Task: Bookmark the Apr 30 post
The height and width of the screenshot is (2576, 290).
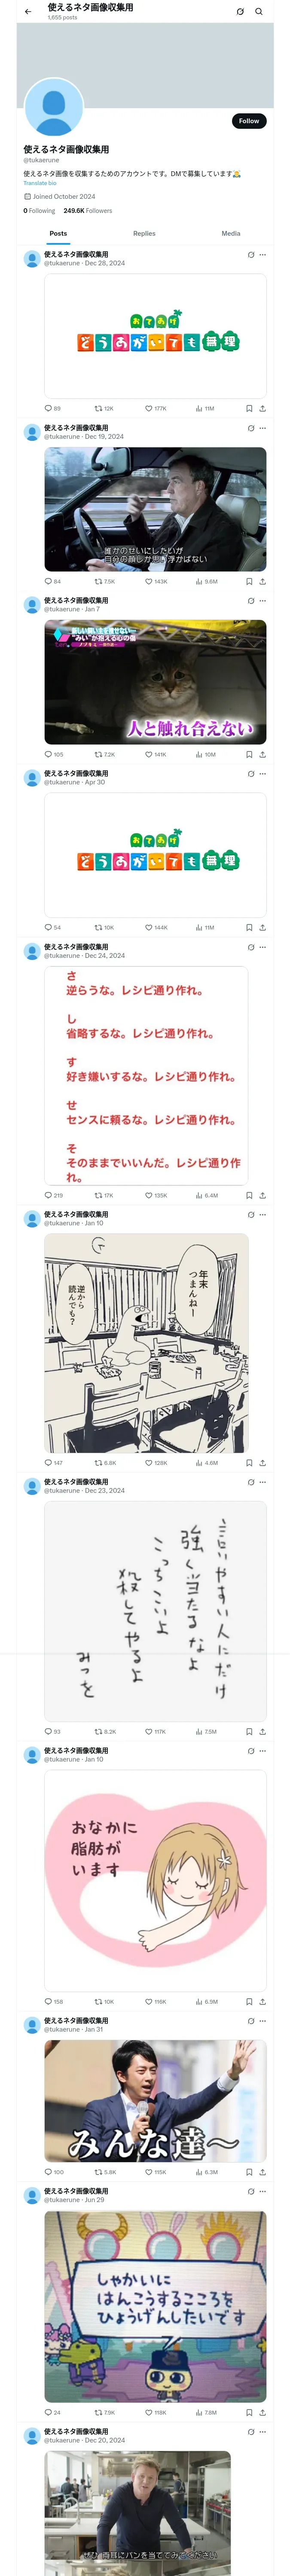Action: coord(249,928)
